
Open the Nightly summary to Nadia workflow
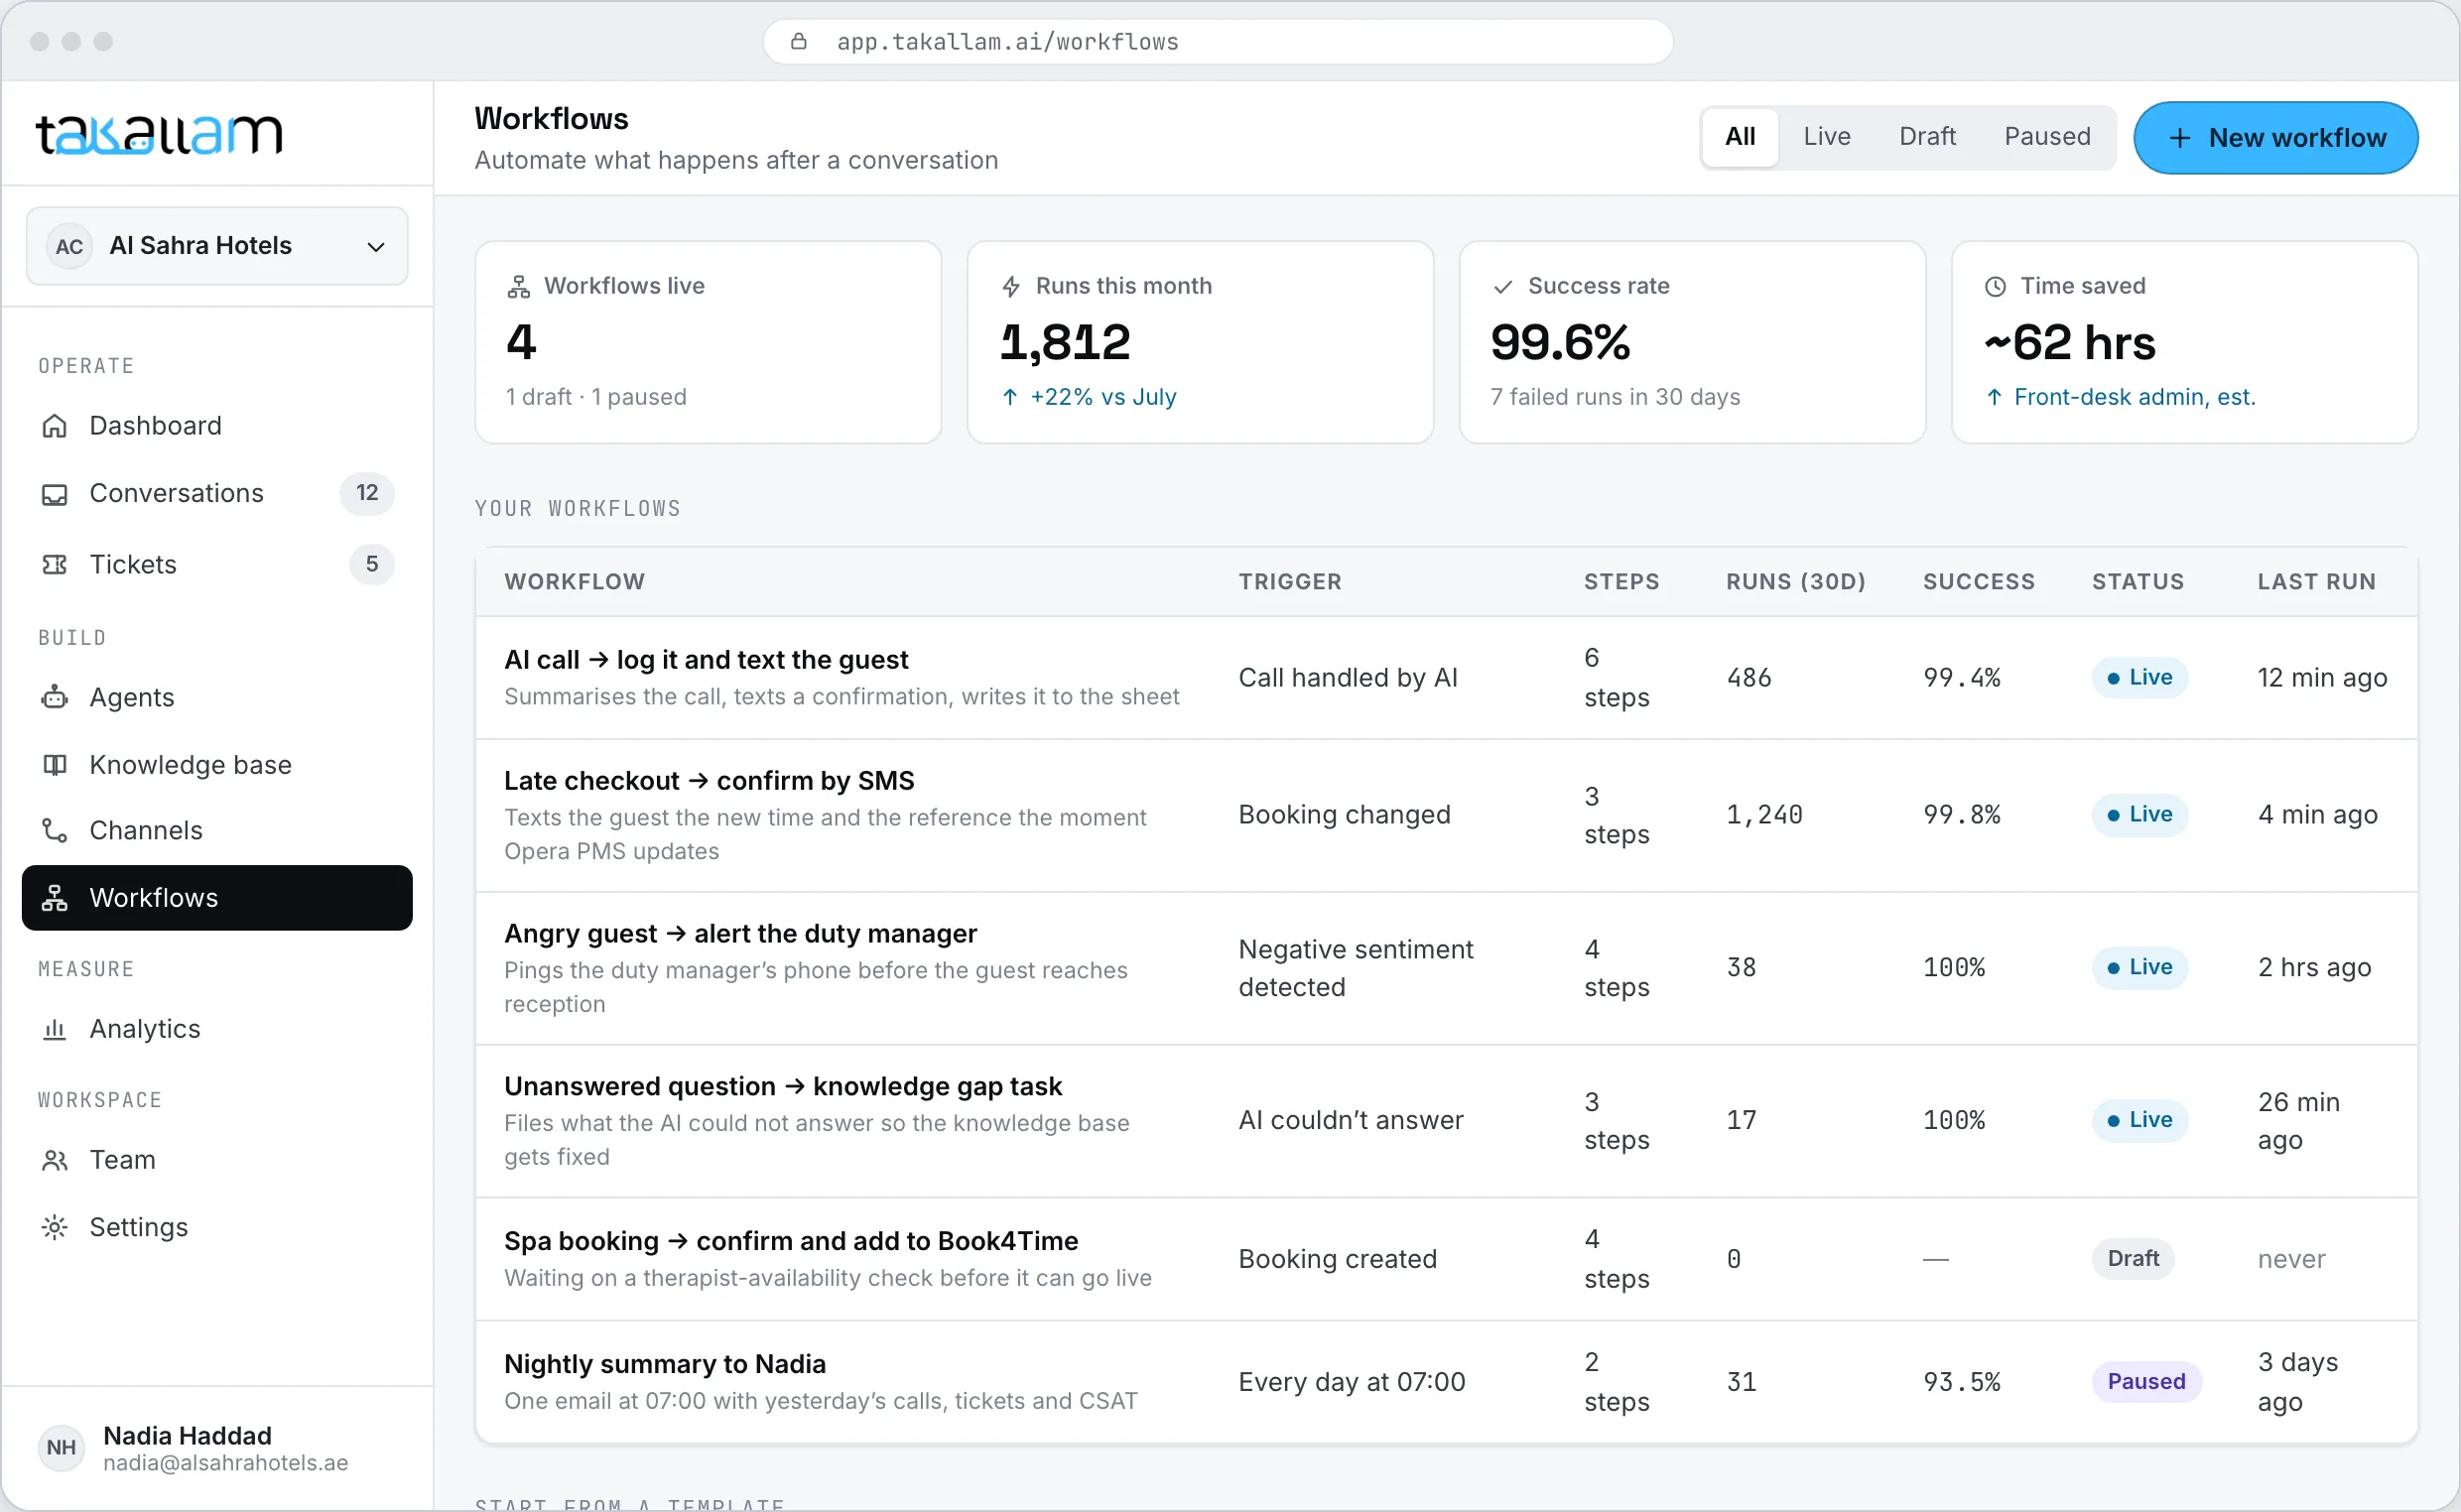pyautogui.click(x=1446, y=1383)
